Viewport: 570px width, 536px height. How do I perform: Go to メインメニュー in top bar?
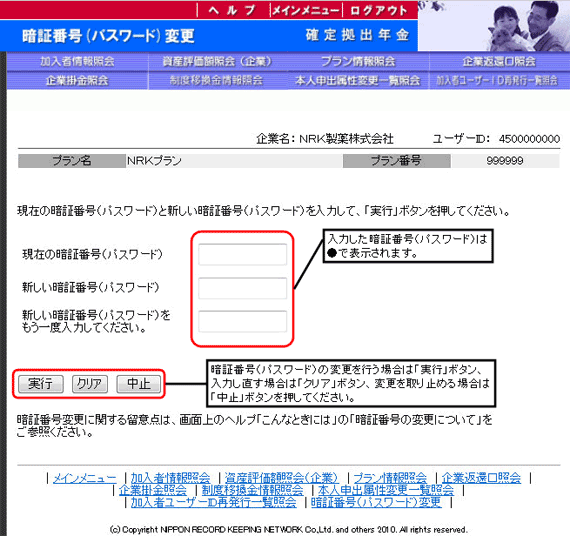306,10
